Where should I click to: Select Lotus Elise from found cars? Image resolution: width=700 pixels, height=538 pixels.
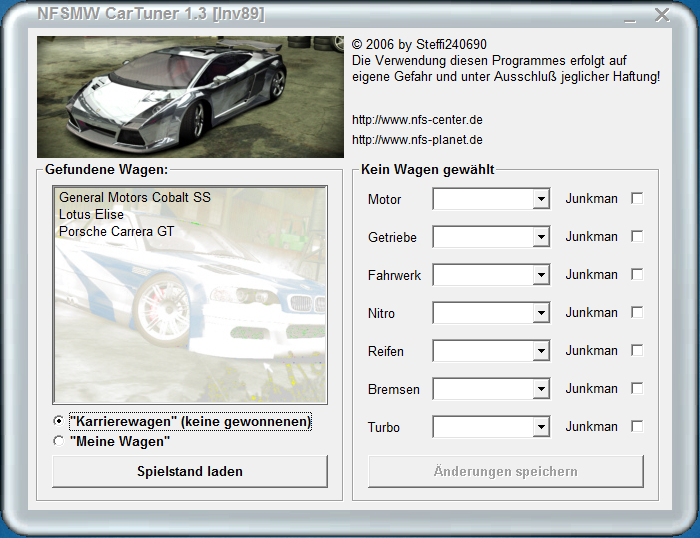(91, 215)
